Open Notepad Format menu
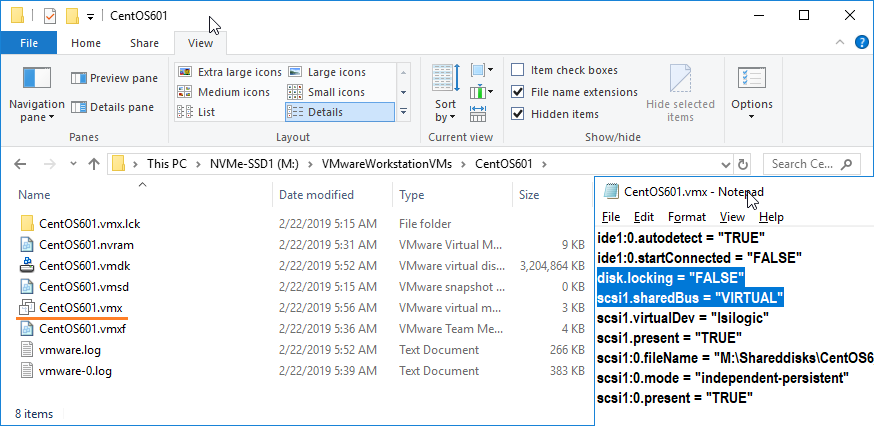Viewport: 874px width, 426px height. point(687,217)
